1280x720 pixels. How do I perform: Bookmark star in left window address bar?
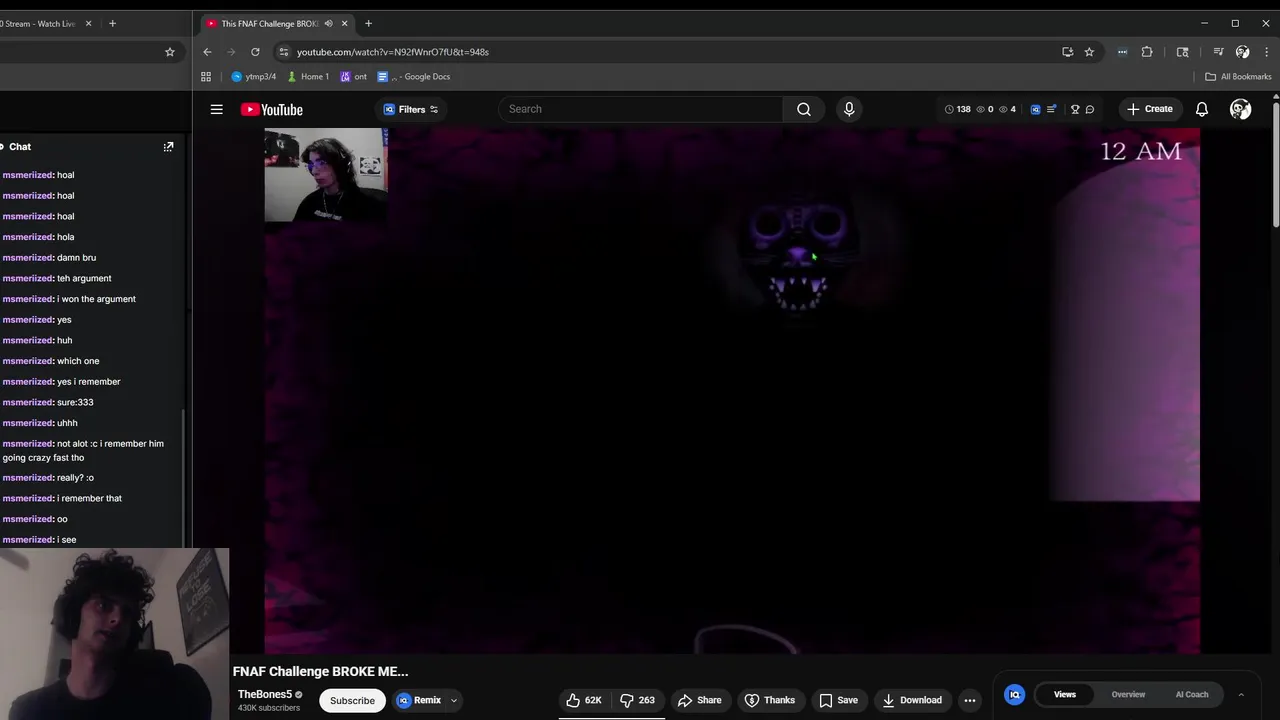click(x=170, y=52)
